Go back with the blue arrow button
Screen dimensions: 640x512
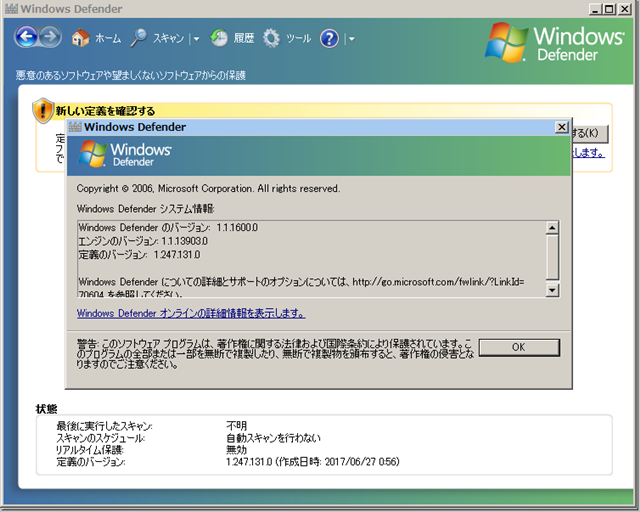point(27,37)
